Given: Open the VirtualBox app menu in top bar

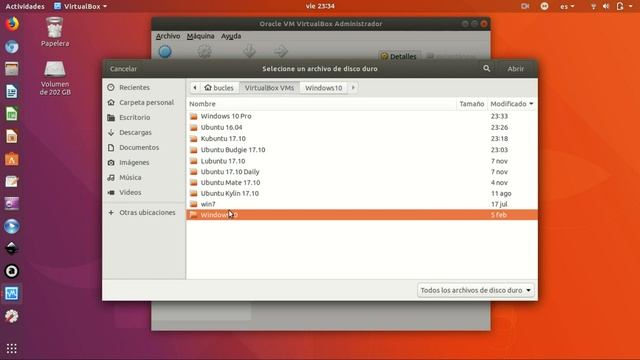Looking at the screenshot, I should tap(80, 6).
